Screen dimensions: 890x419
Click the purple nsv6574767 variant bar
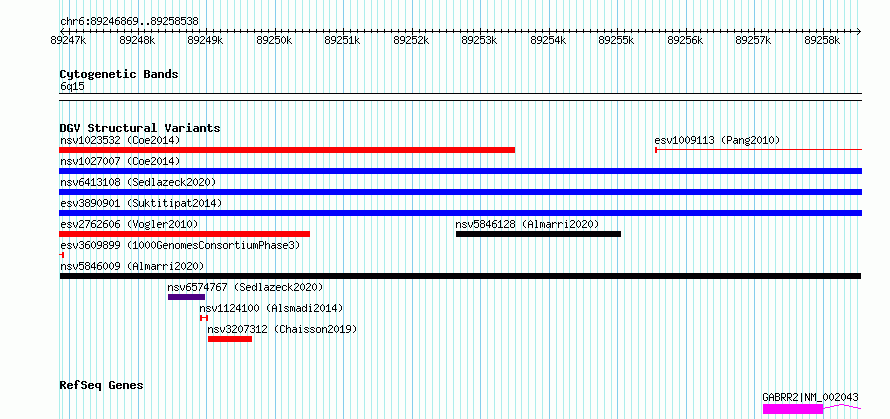pyautogui.click(x=186, y=297)
